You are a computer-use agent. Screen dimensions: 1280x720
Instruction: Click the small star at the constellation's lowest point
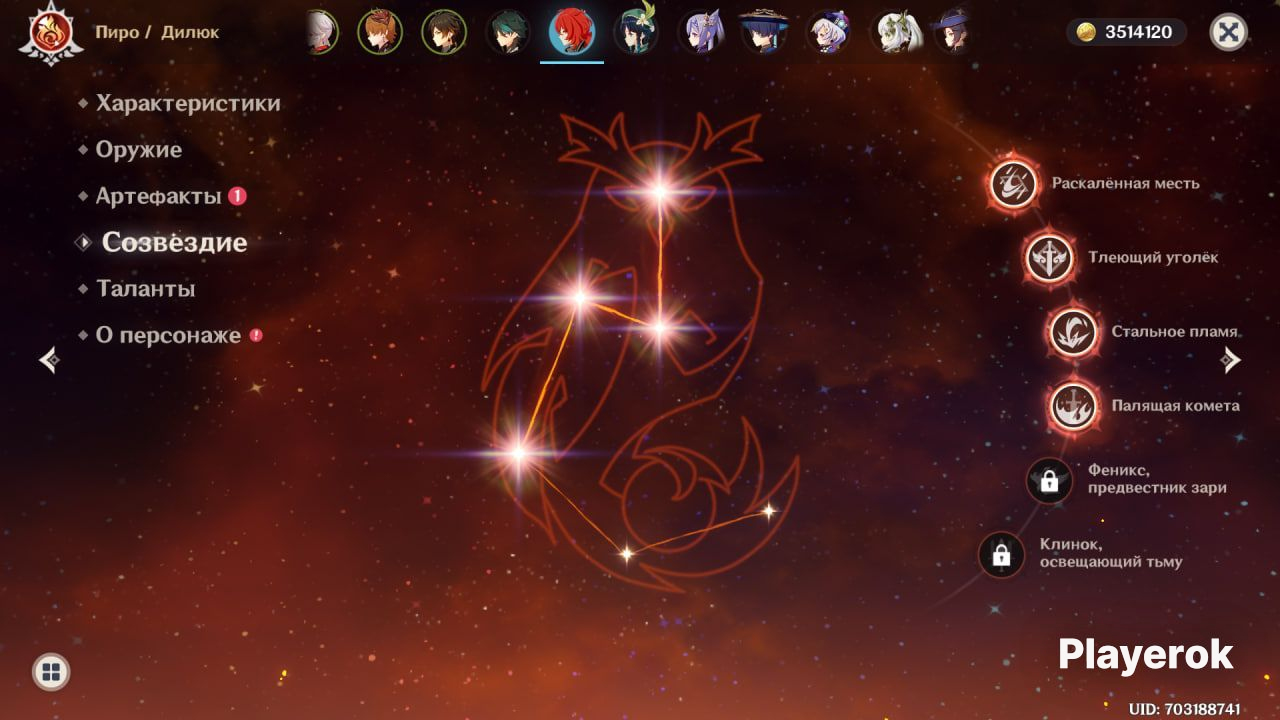click(x=626, y=553)
